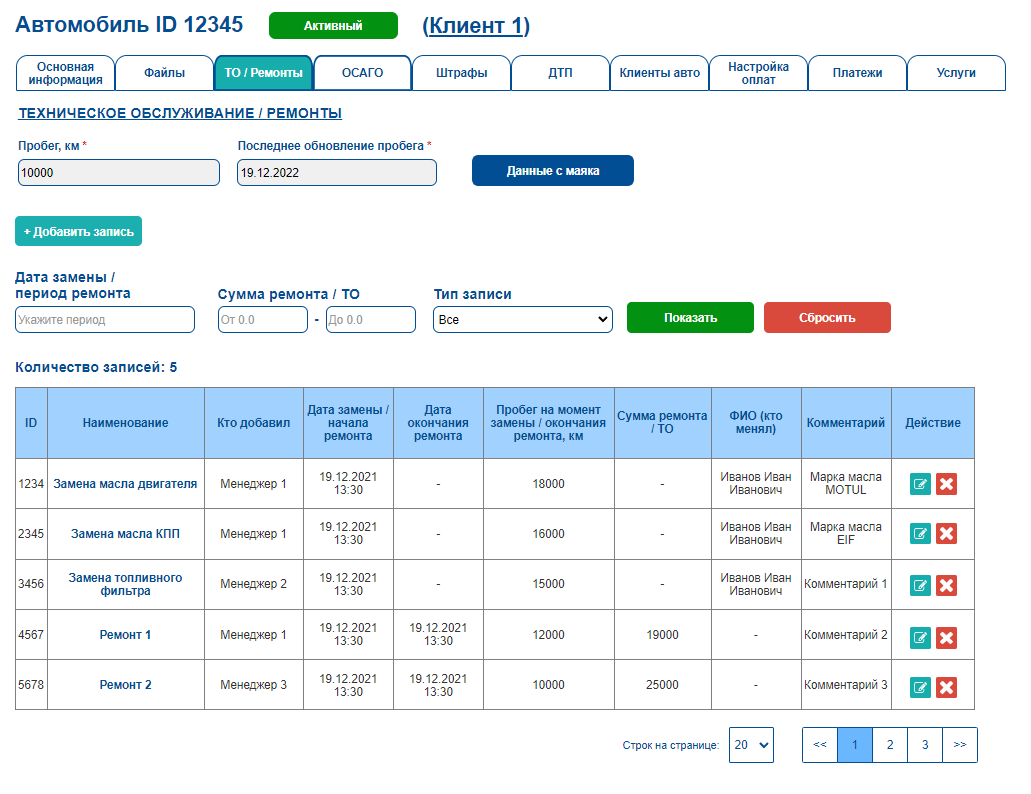Screen dimensions: 1031x794
Task: Delete record 1234 with red X icon
Action: coord(946,484)
